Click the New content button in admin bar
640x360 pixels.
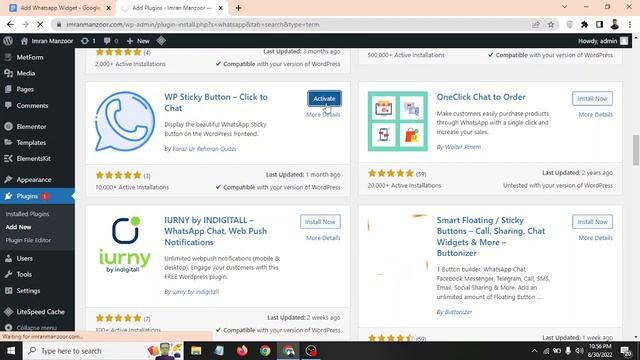click(x=138, y=41)
